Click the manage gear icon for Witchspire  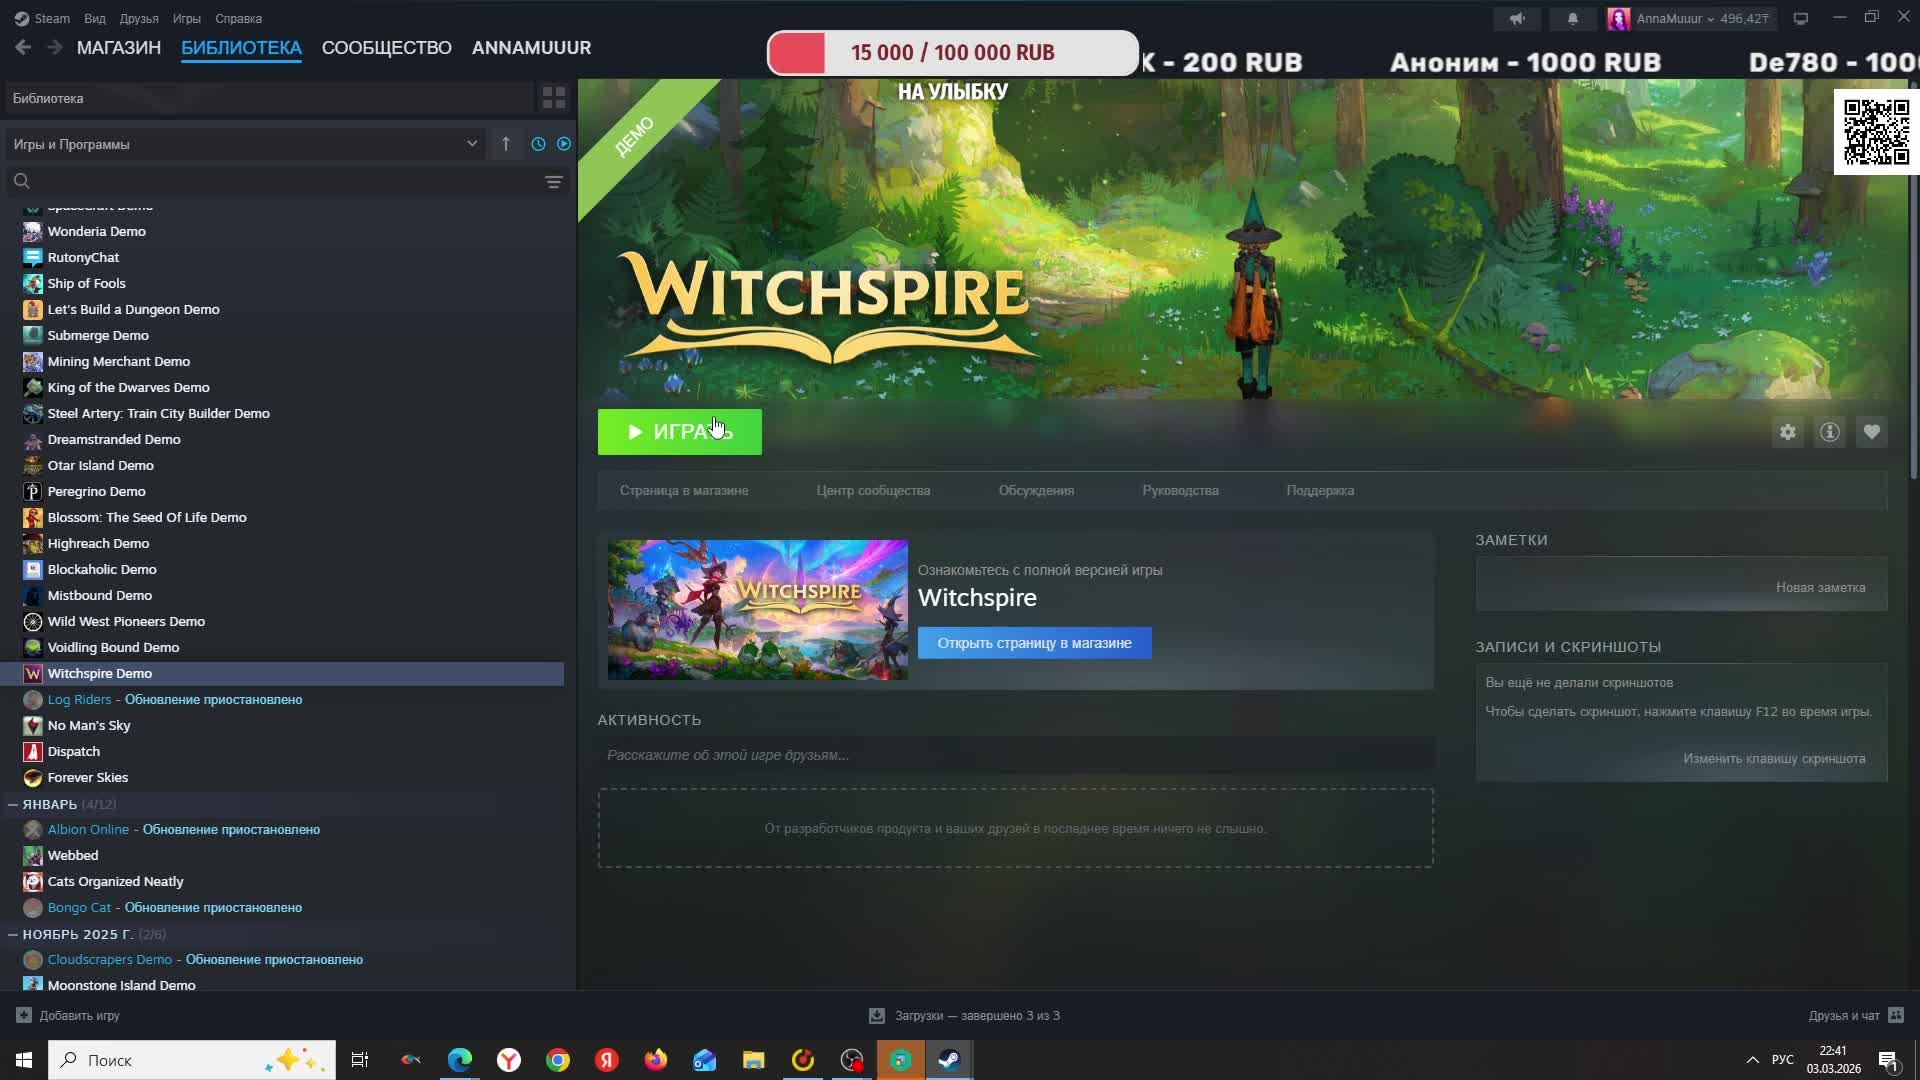click(1787, 432)
